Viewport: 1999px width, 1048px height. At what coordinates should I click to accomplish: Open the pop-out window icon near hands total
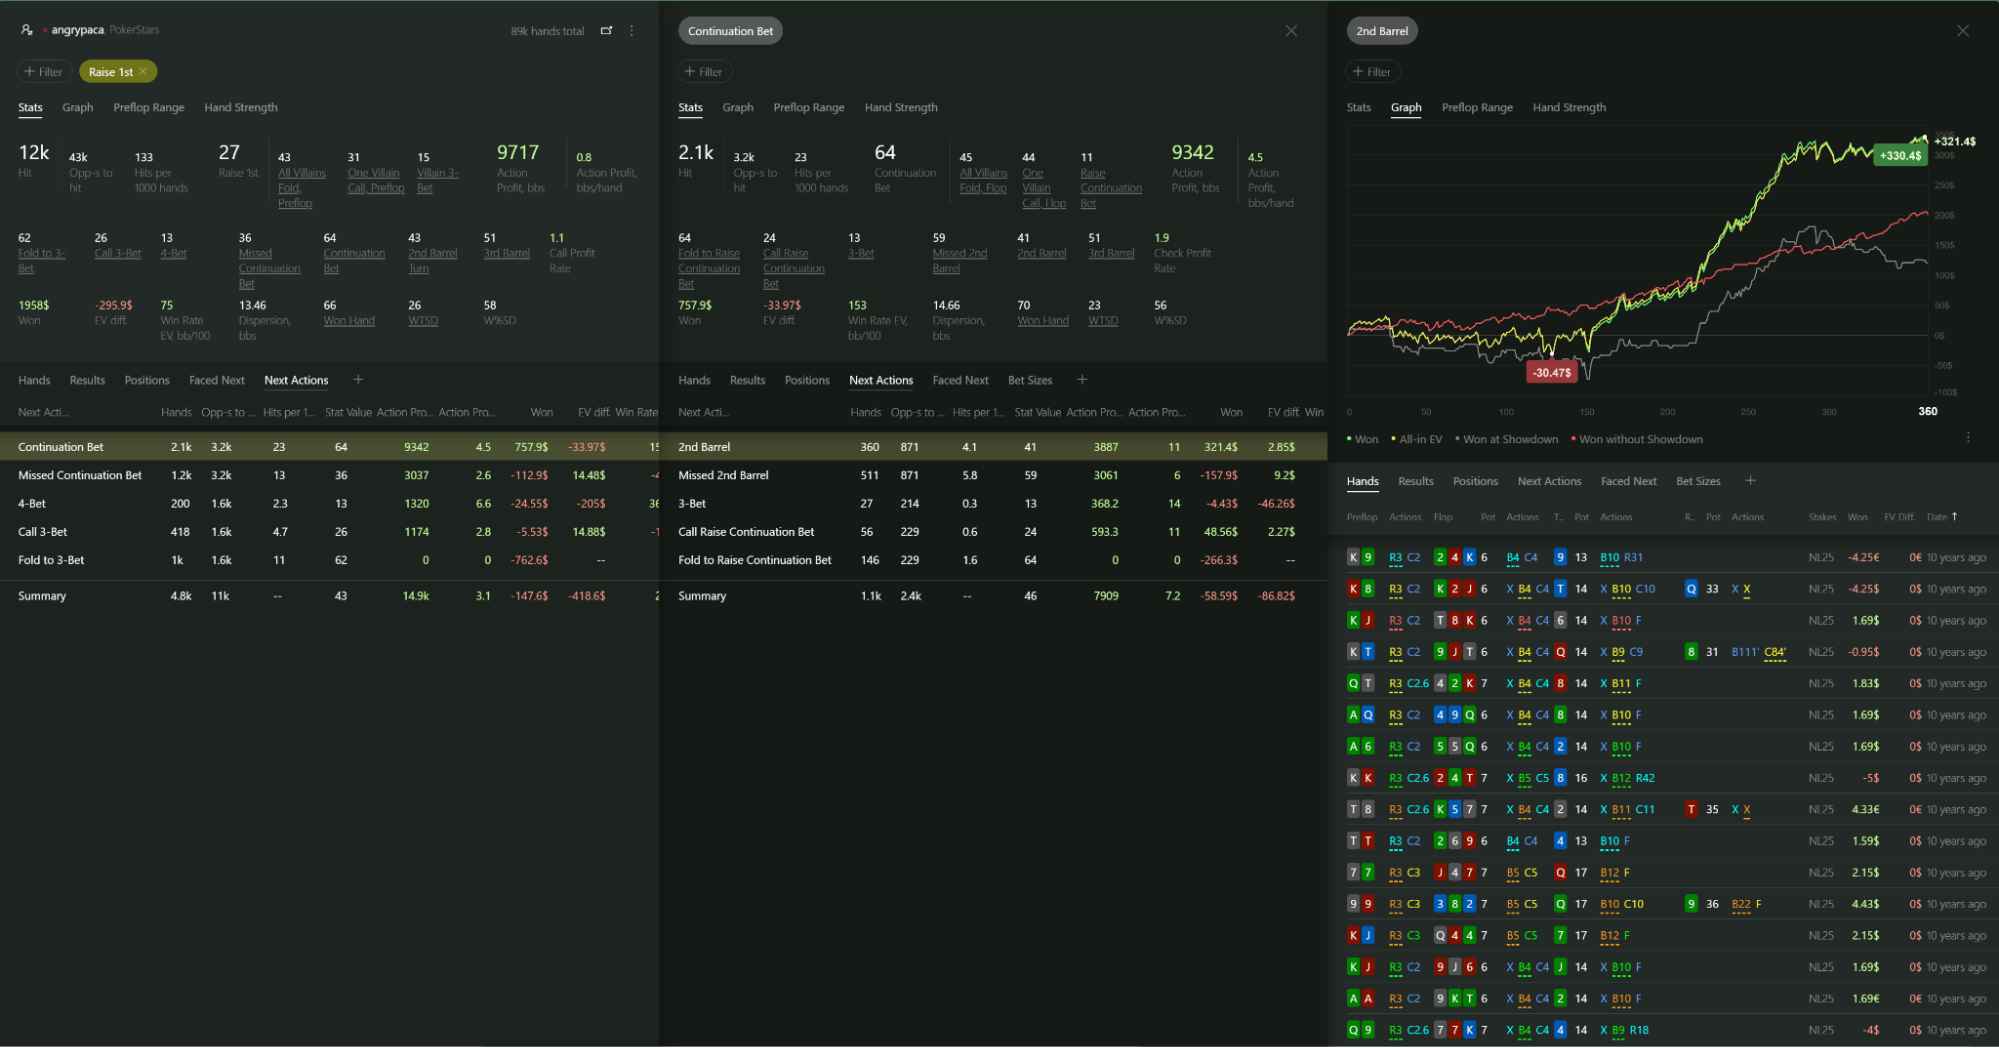(606, 31)
